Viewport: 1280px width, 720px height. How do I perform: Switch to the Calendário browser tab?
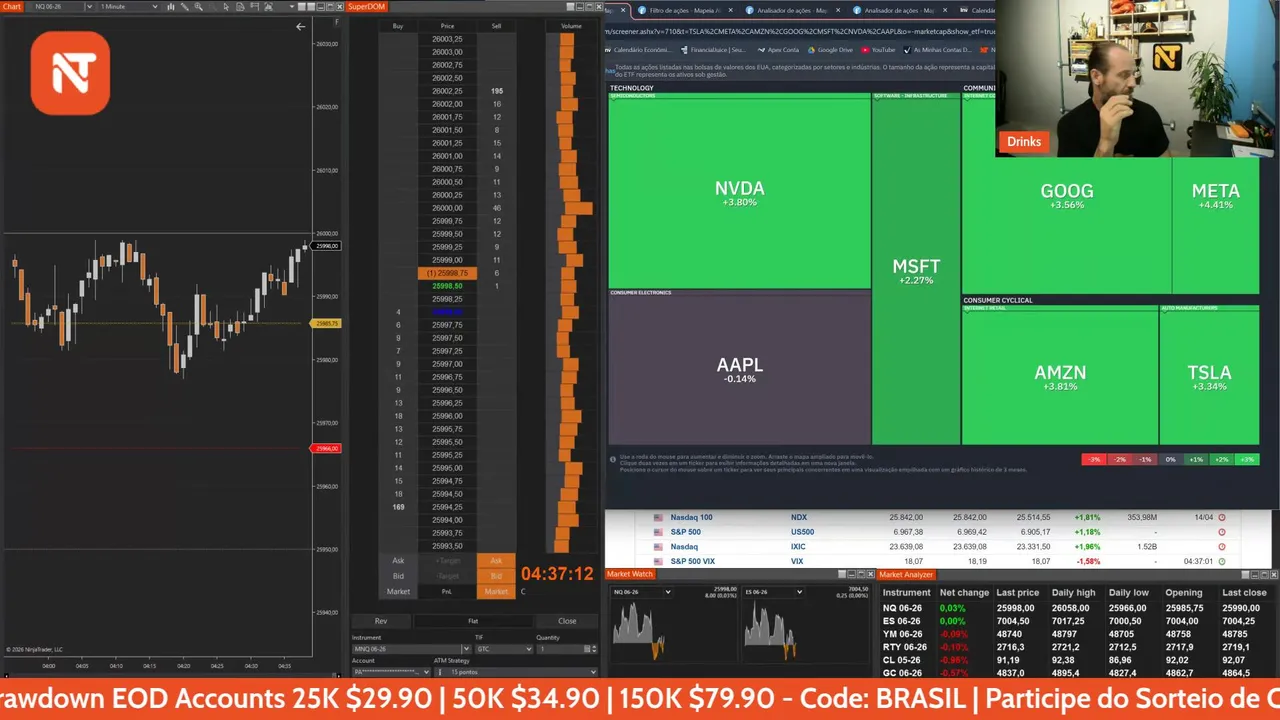tap(977, 10)
